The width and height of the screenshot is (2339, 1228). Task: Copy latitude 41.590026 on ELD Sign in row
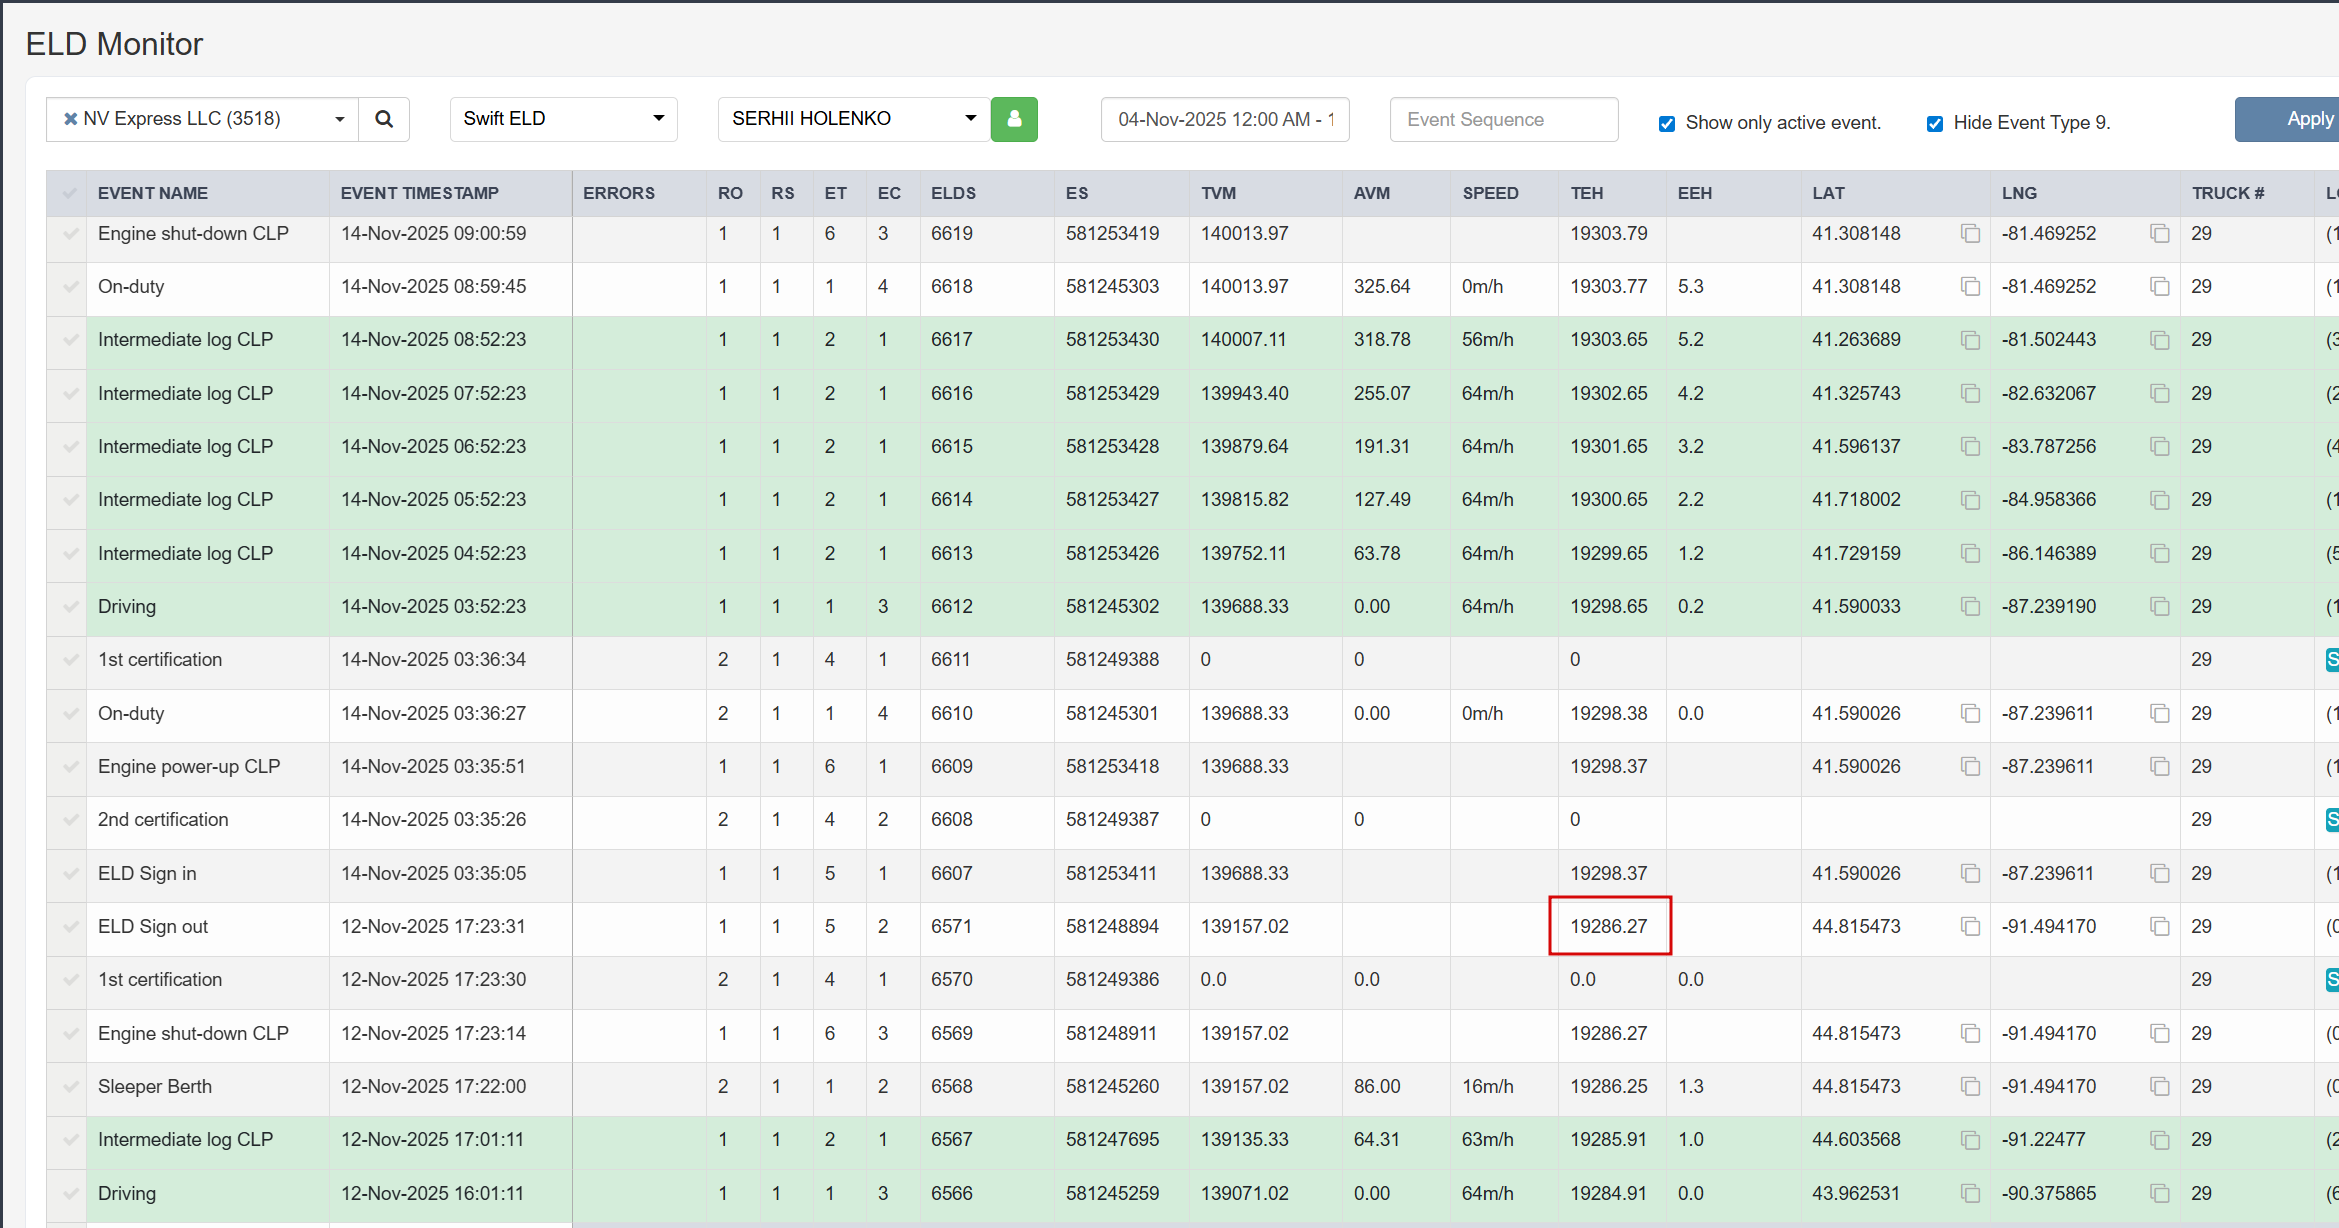point(1970,874)
